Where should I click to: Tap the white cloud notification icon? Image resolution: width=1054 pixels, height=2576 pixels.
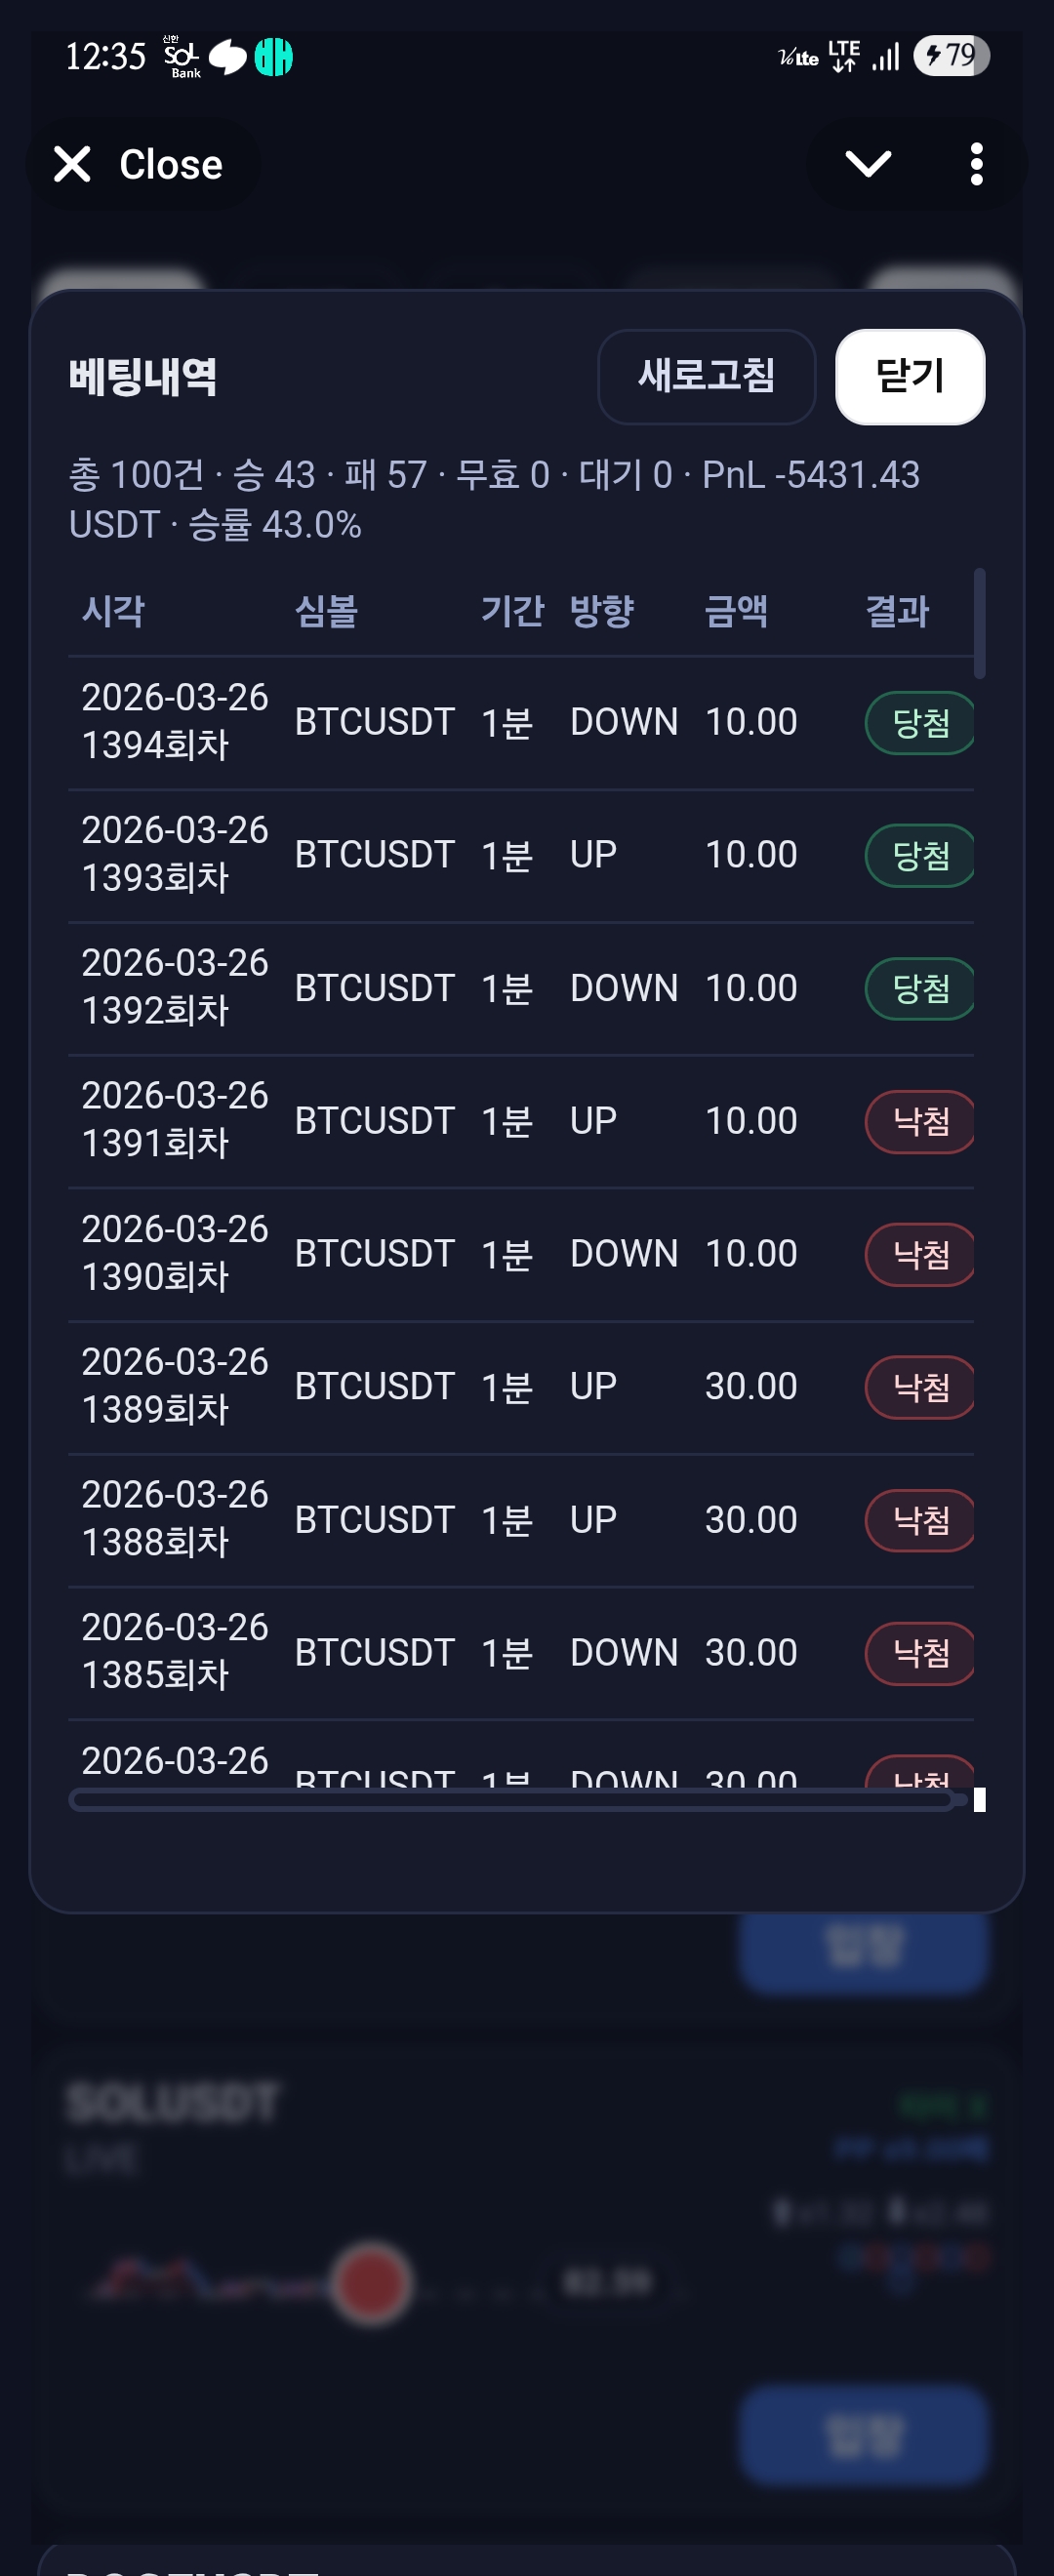pos(228,57)
